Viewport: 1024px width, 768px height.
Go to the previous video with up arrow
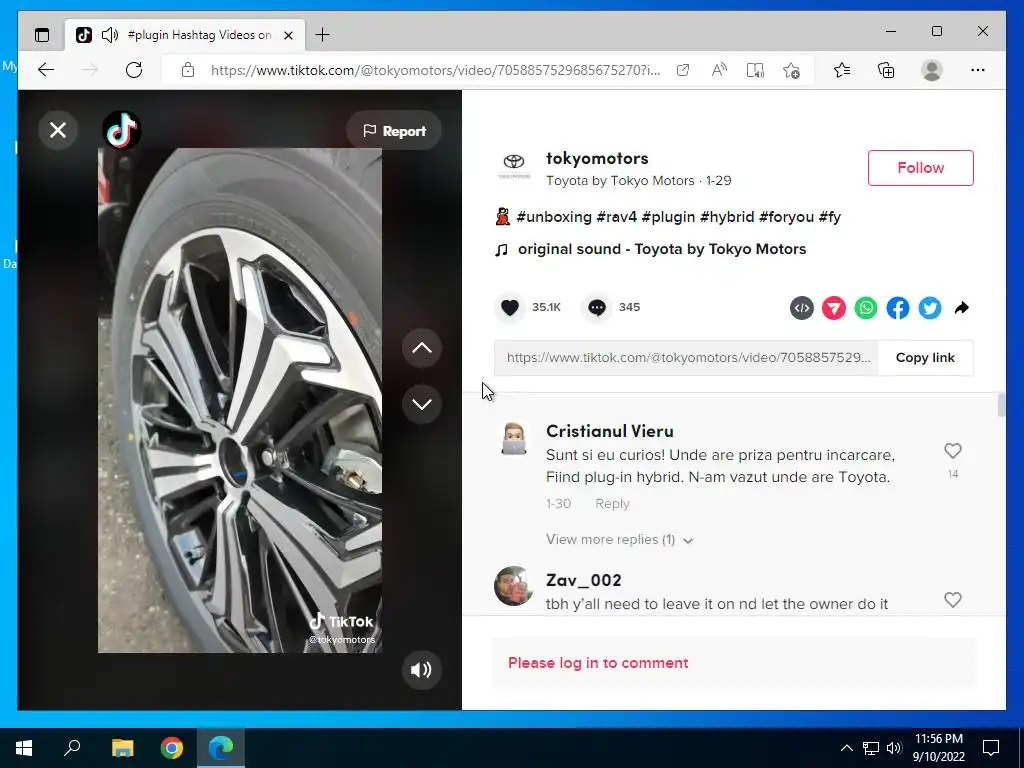[x=422, y=347]
